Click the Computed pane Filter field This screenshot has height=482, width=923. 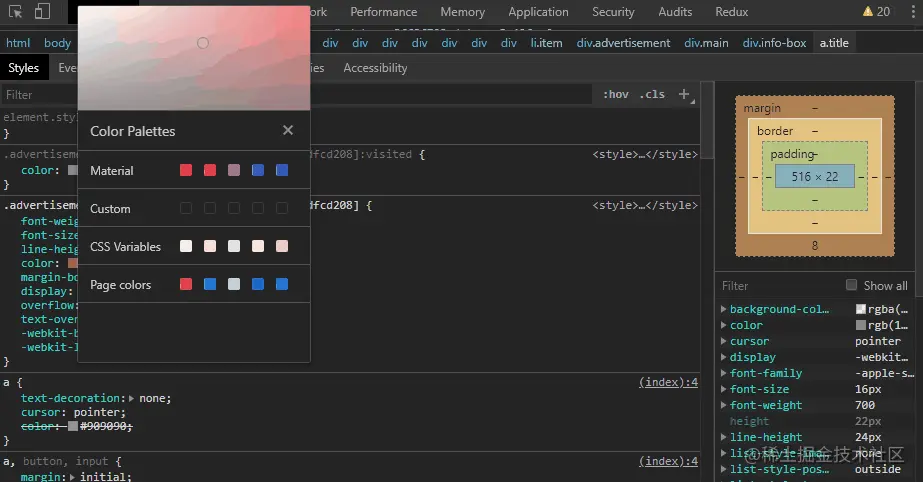[x=780, y=285]
